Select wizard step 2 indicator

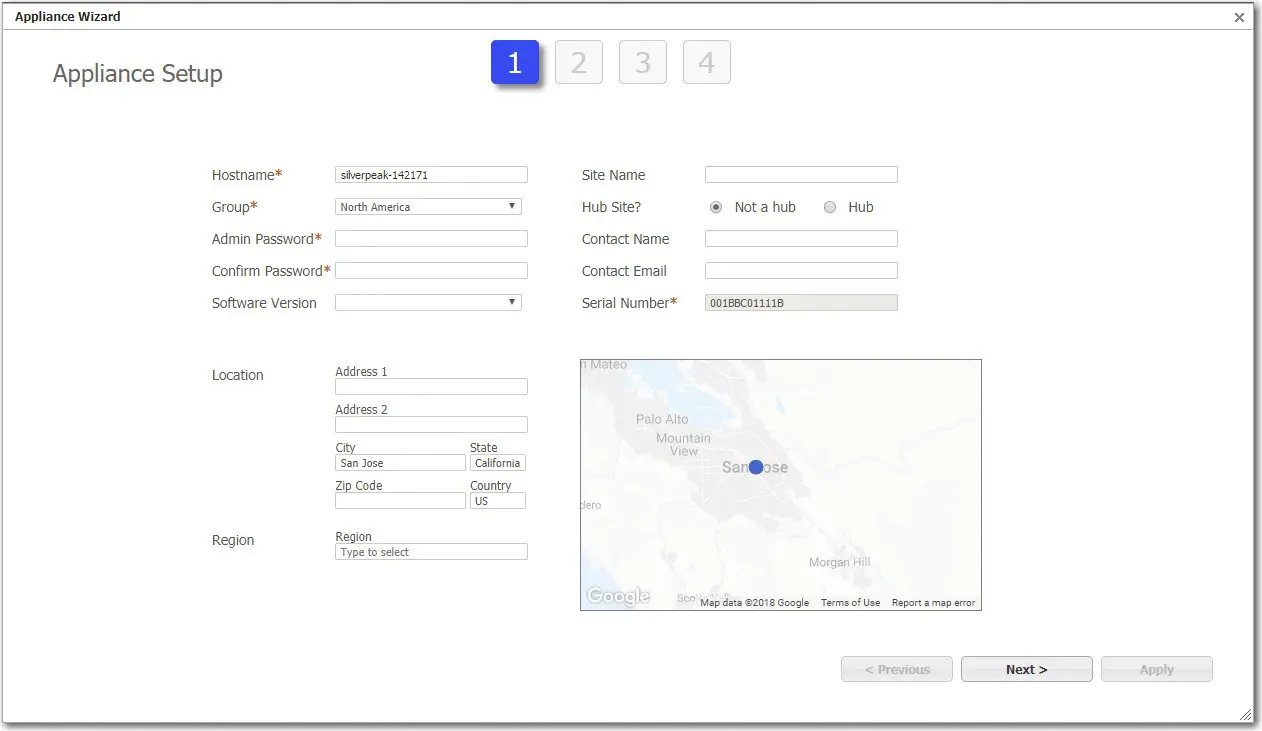point(579,61)
